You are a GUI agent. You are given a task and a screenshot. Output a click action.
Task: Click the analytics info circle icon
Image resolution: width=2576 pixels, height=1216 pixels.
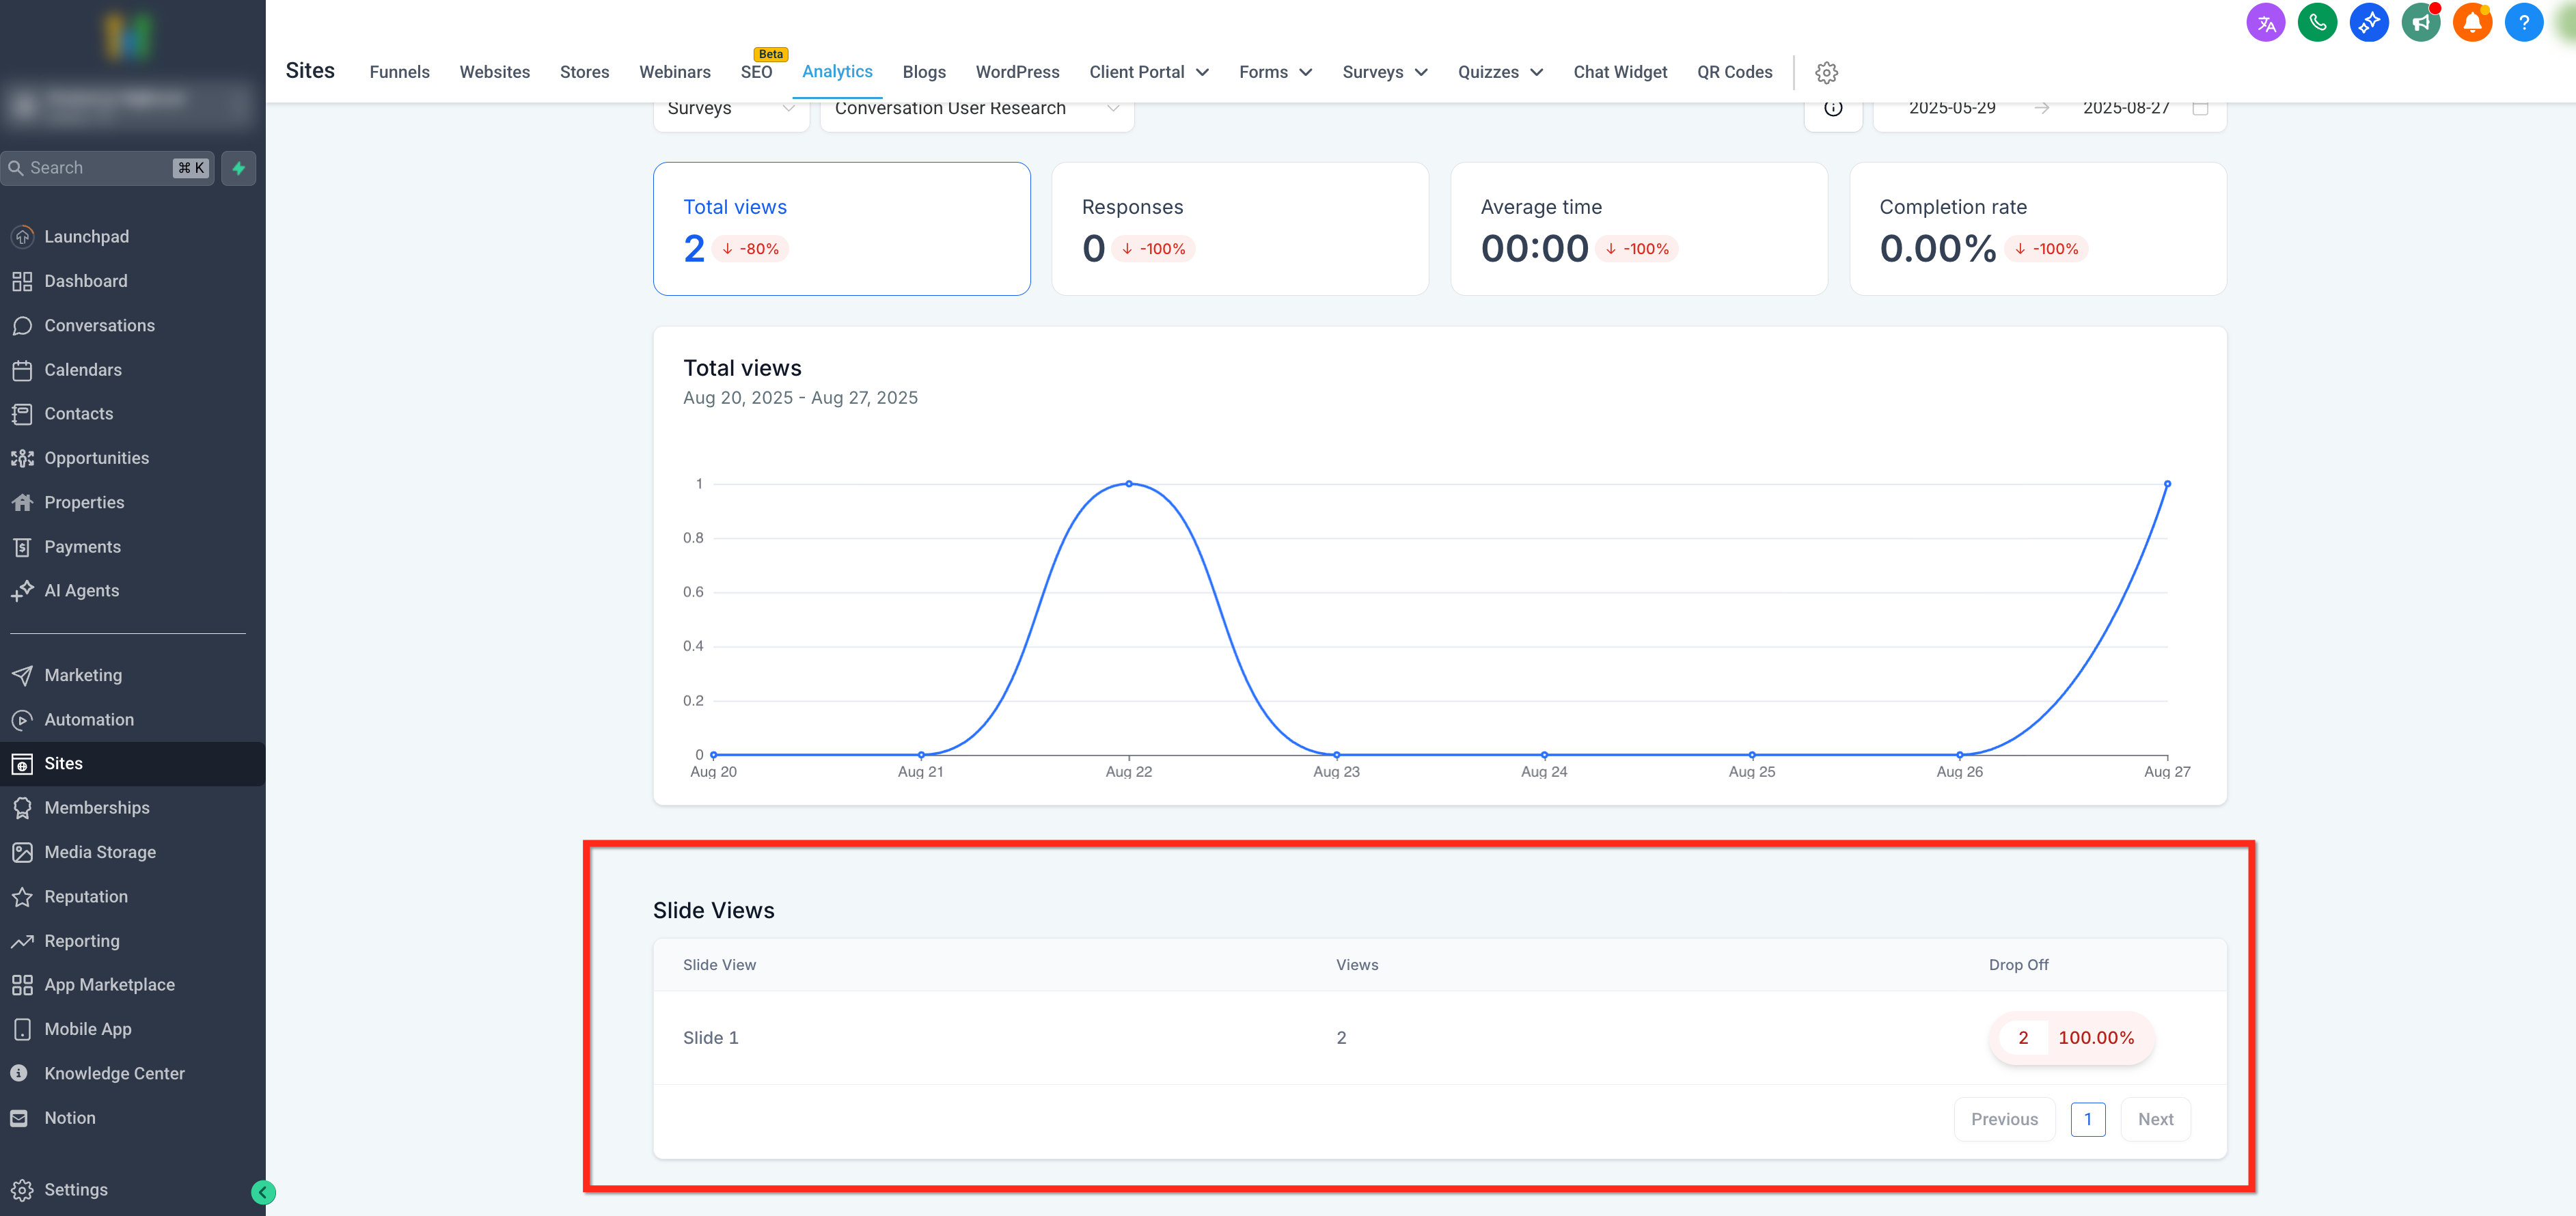(1832, 108)
